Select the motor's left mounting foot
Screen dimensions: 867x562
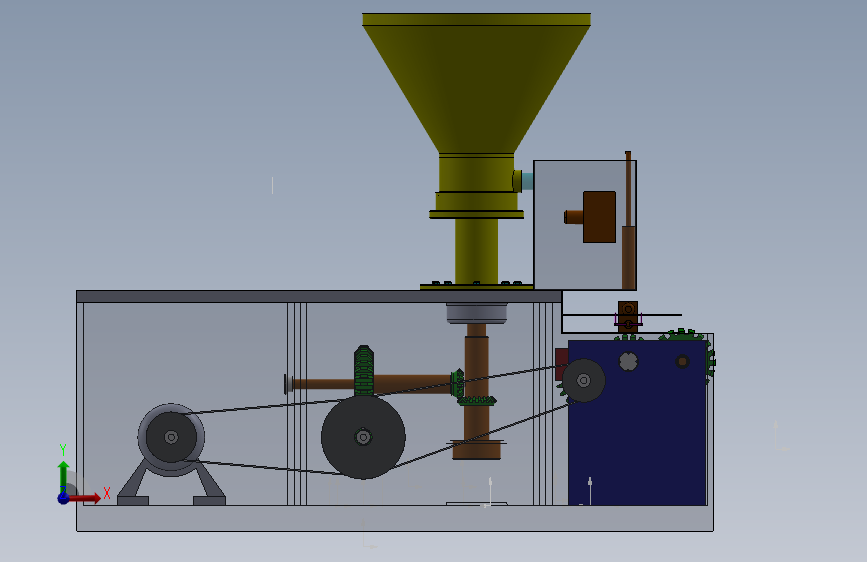[133, 501]
